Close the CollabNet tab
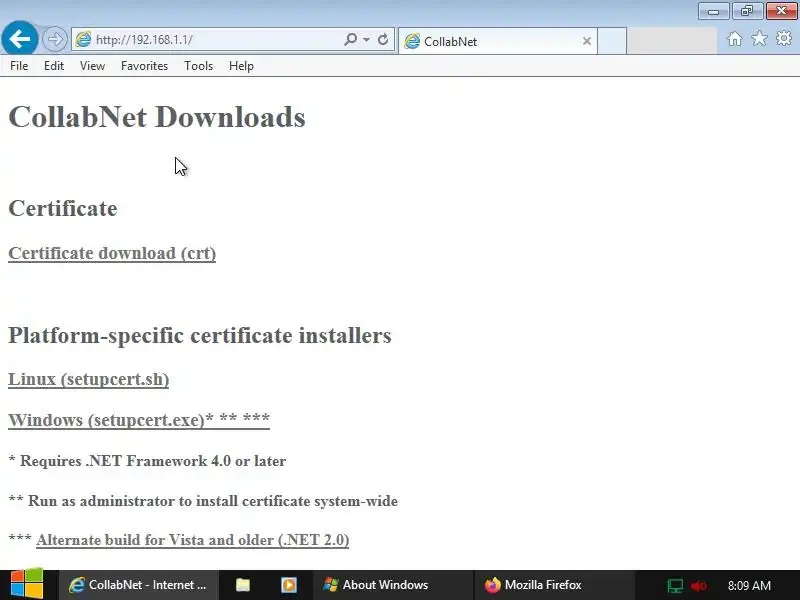Viewport: 800px width, 600px height. point(587,41)
